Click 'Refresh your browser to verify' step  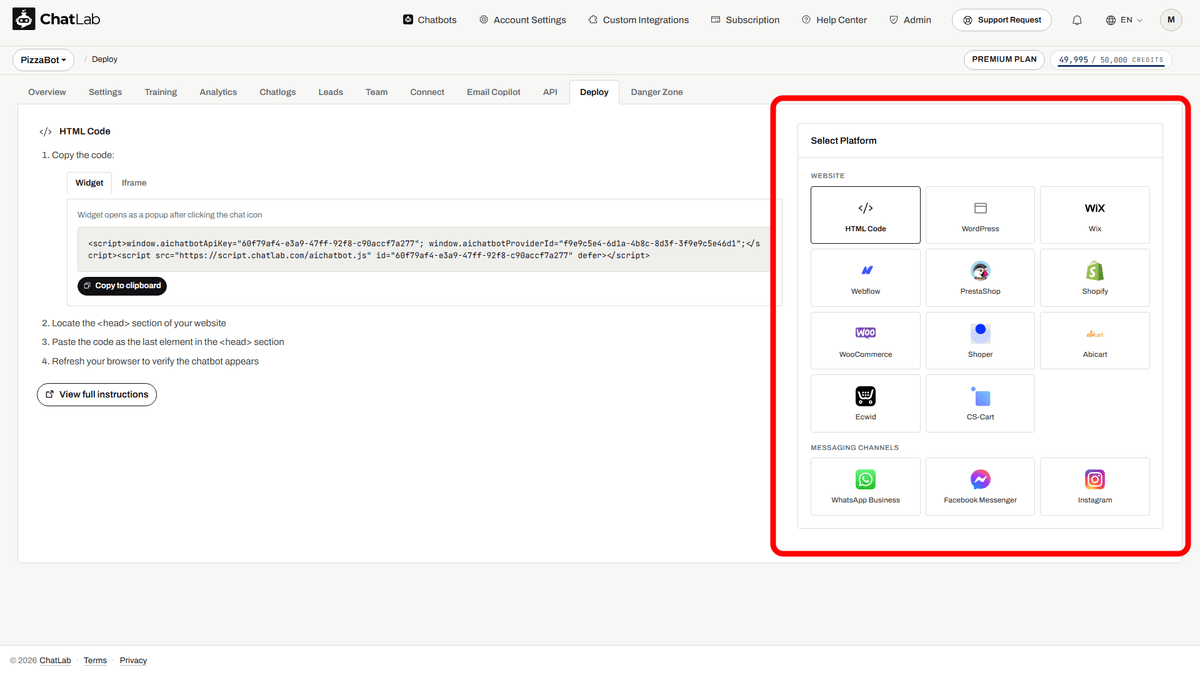pyautogui.click(x=155, y=361)
